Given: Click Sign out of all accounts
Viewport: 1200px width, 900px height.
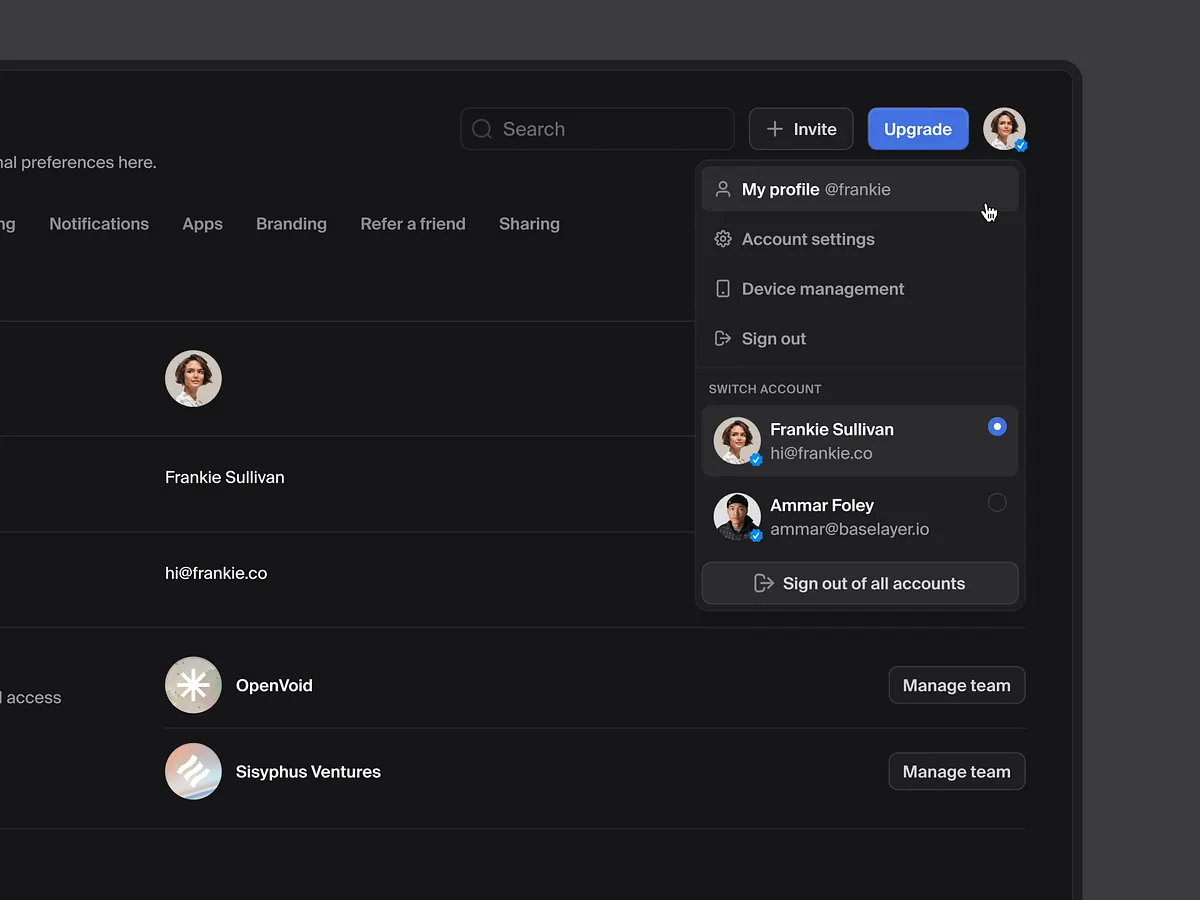Looking at the screenshot, I should click(x=859, y=583).
